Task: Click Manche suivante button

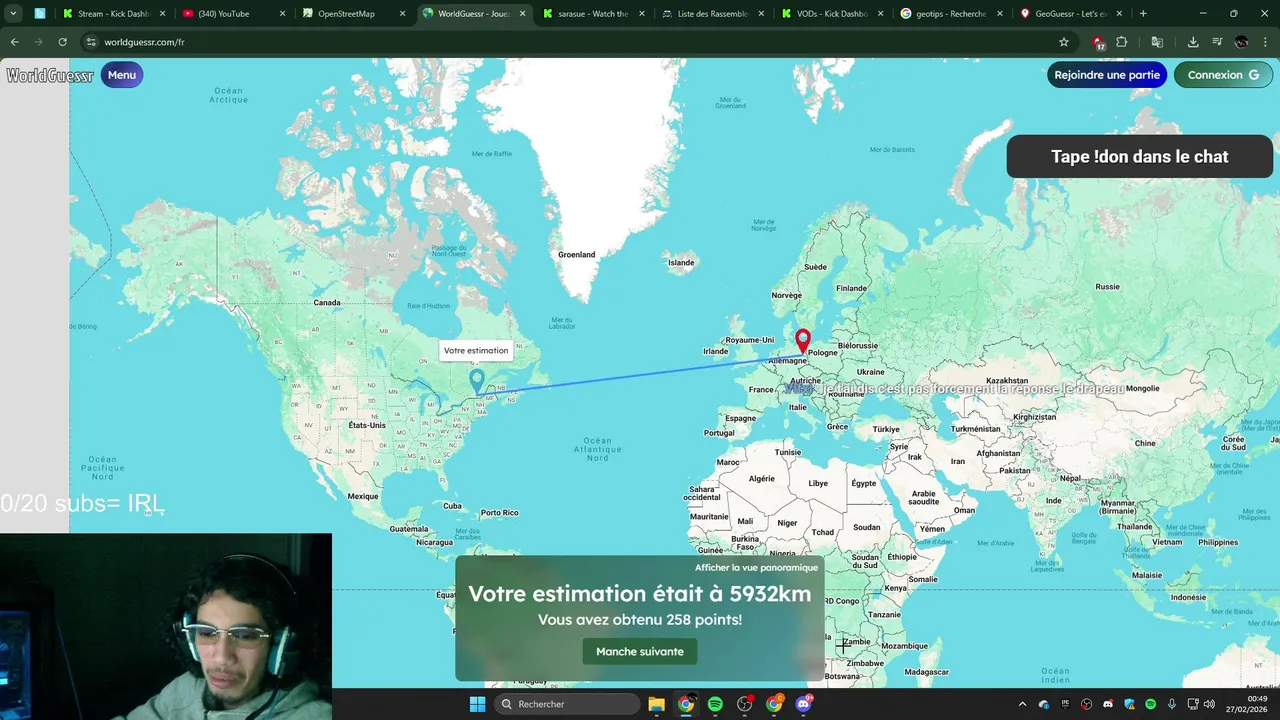Action: point(640,651)
